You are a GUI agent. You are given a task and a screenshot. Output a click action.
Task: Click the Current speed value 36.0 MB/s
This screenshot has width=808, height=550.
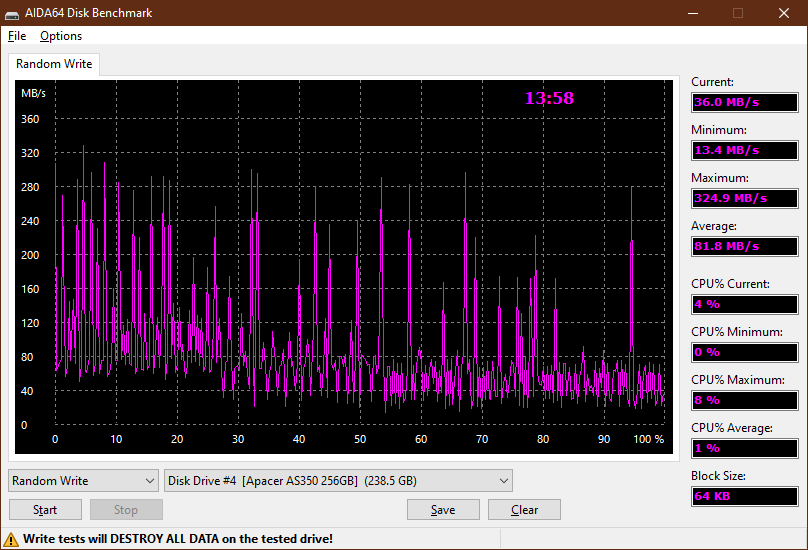point(745,102)
